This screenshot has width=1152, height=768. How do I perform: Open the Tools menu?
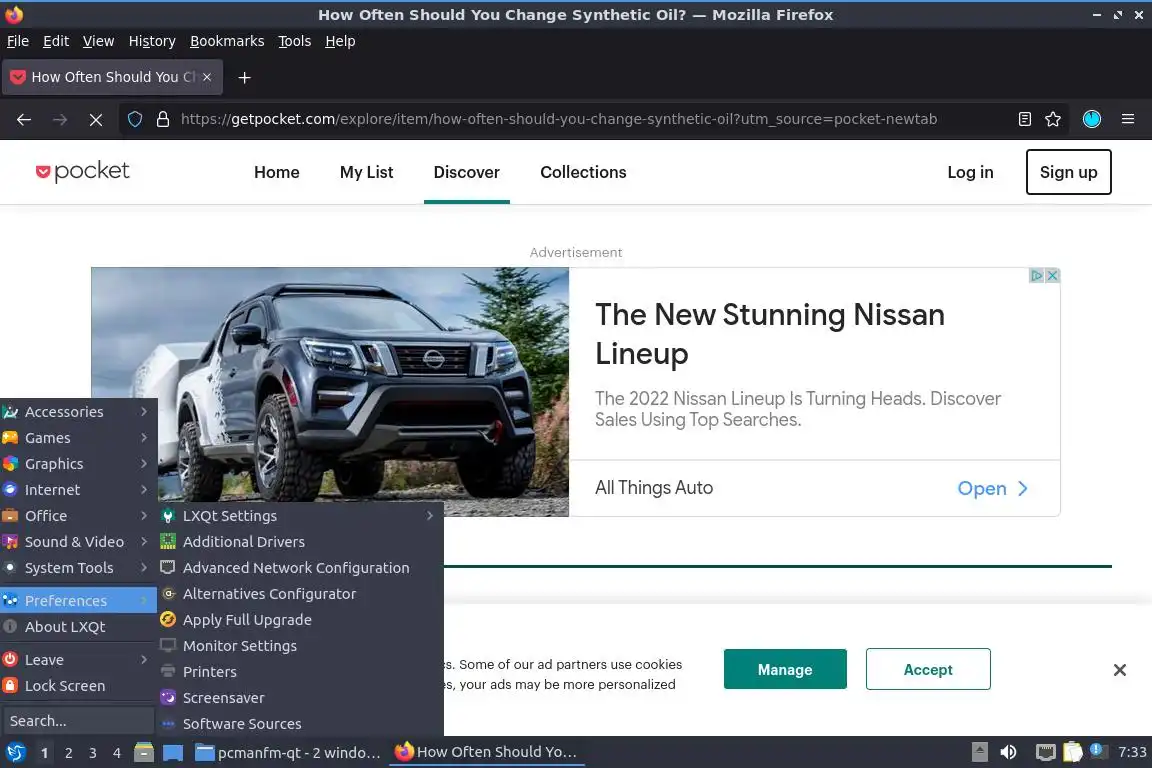point(295,41)
